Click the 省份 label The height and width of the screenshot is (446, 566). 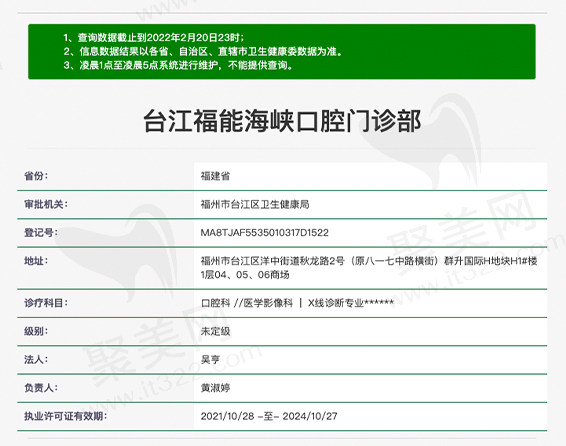click(36, 176)
